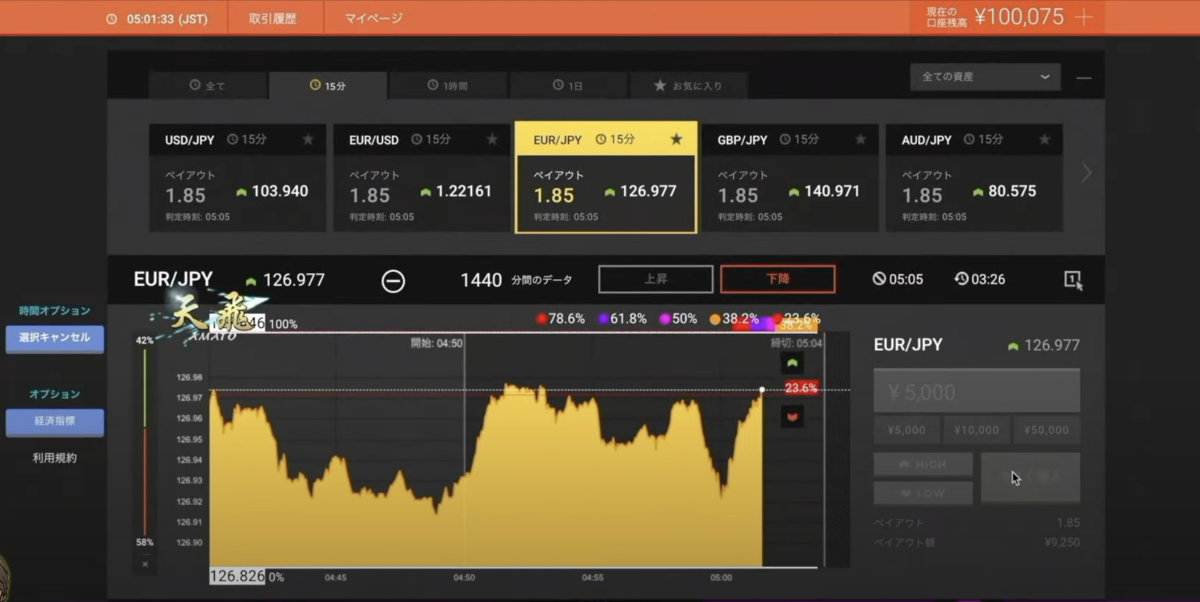Choose the LOW option
This screenshot has width=1200, height=602.
pyautogui.click(x=923, y=493)
